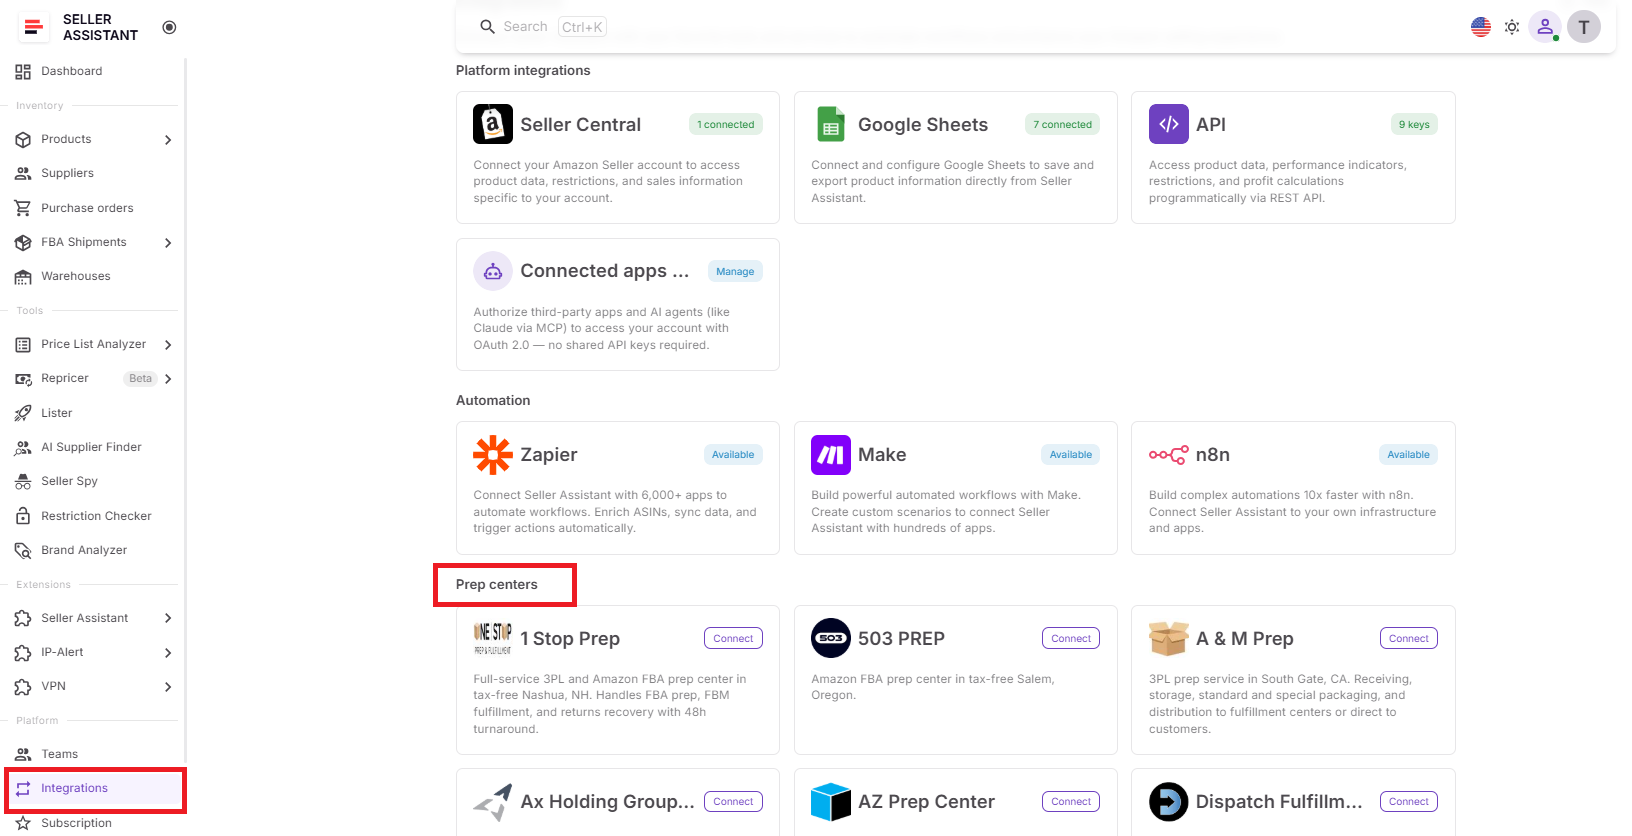Click the n8n logo icon

click(x=1169, y=455)
